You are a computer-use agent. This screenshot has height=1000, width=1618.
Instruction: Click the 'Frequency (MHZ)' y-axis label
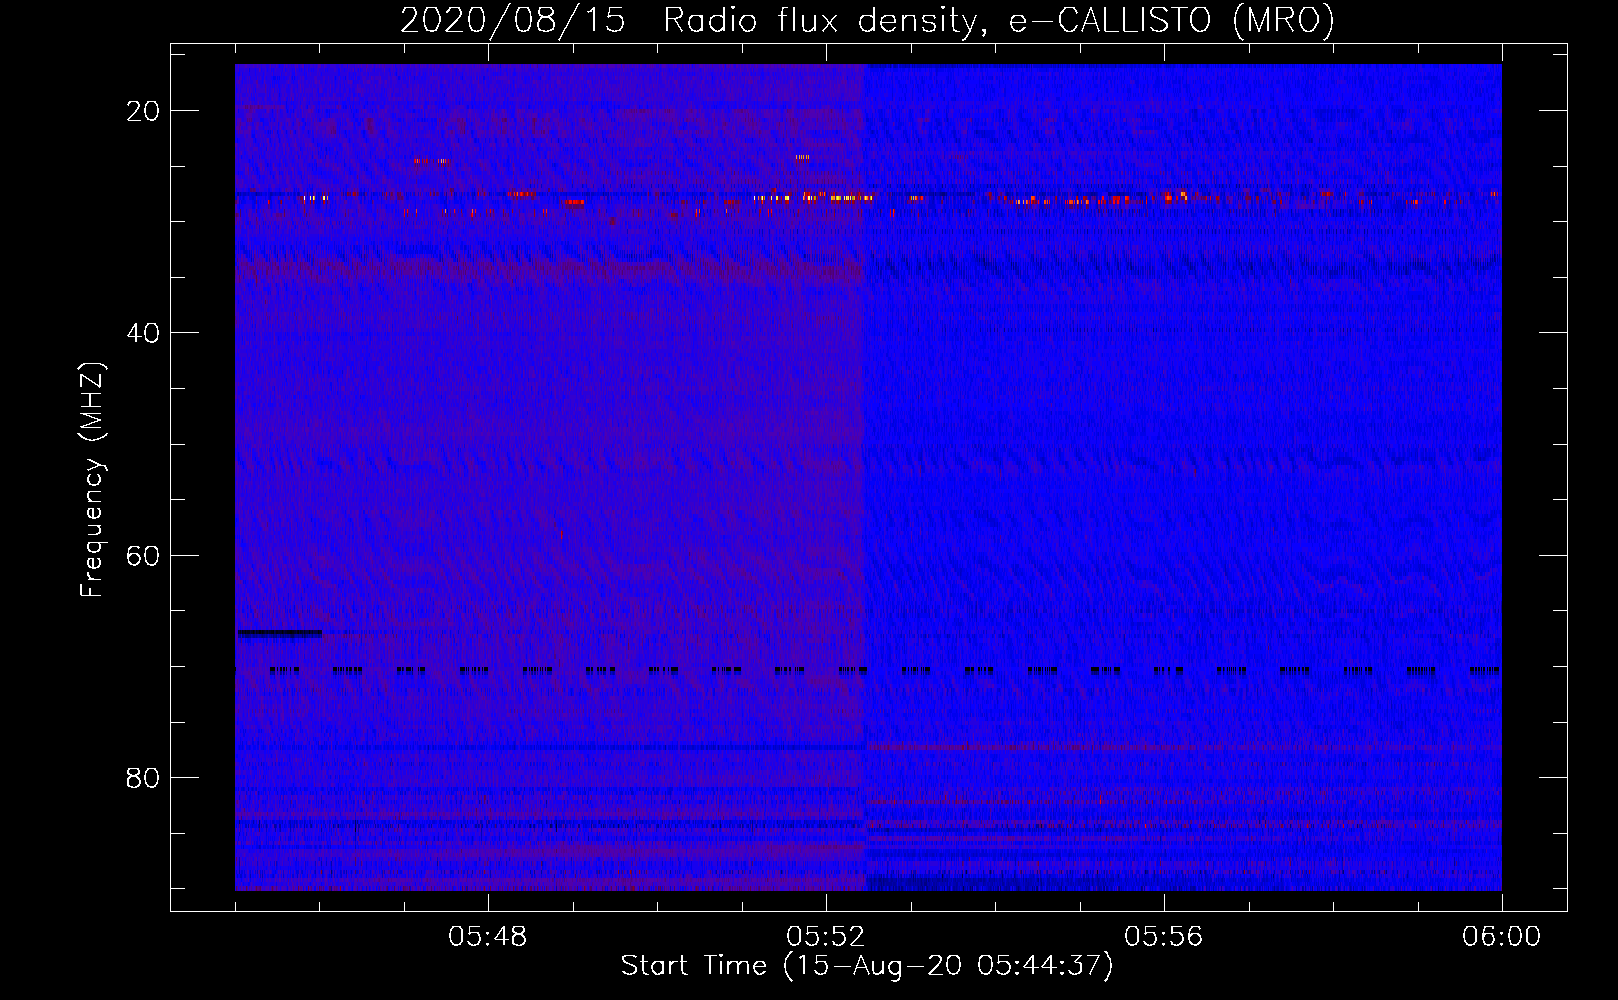coord(92,480)
